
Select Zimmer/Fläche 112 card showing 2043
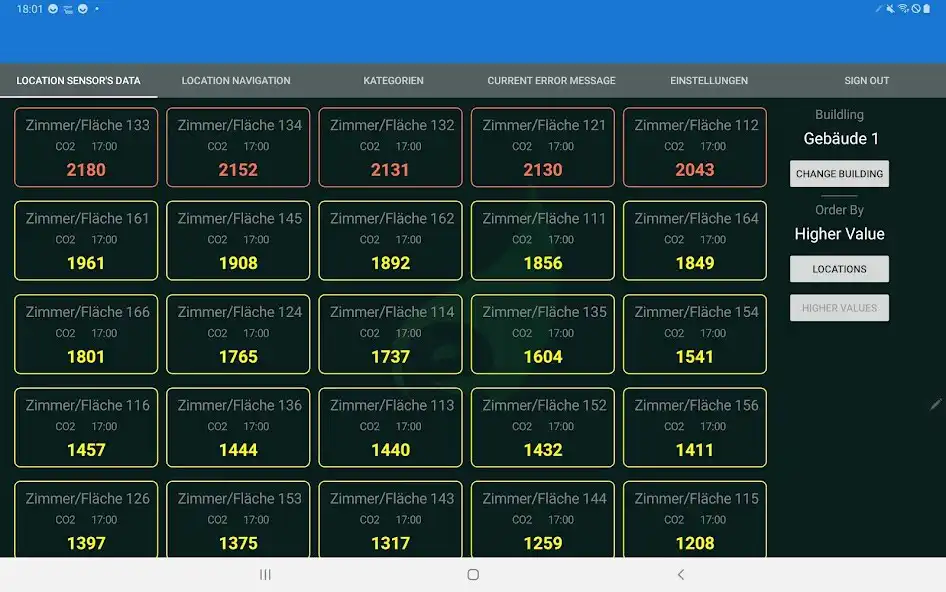[695, 148]
